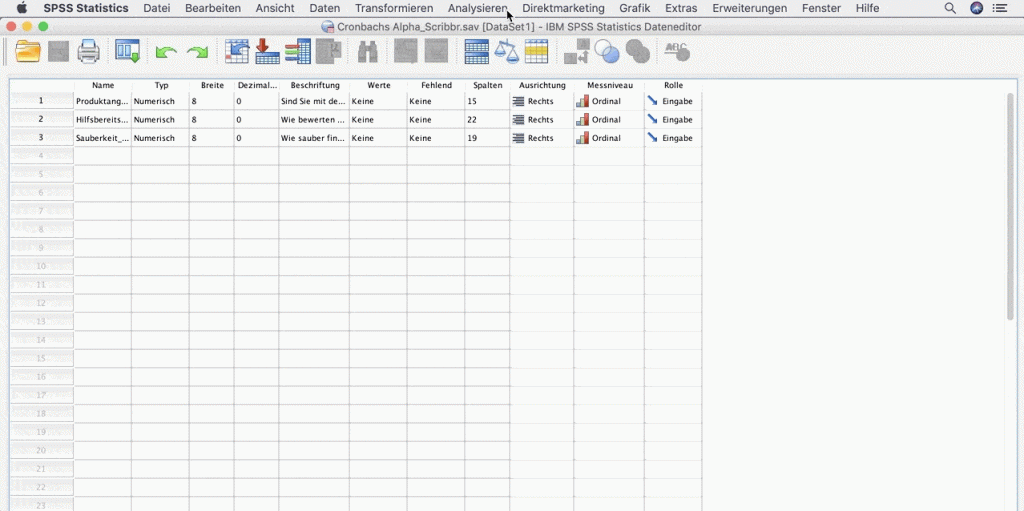Viewport: 1024px width, 511px height.
Task: Click the greyed Insert cases icon
Action: pyautogui.click(x=406, y=52)
